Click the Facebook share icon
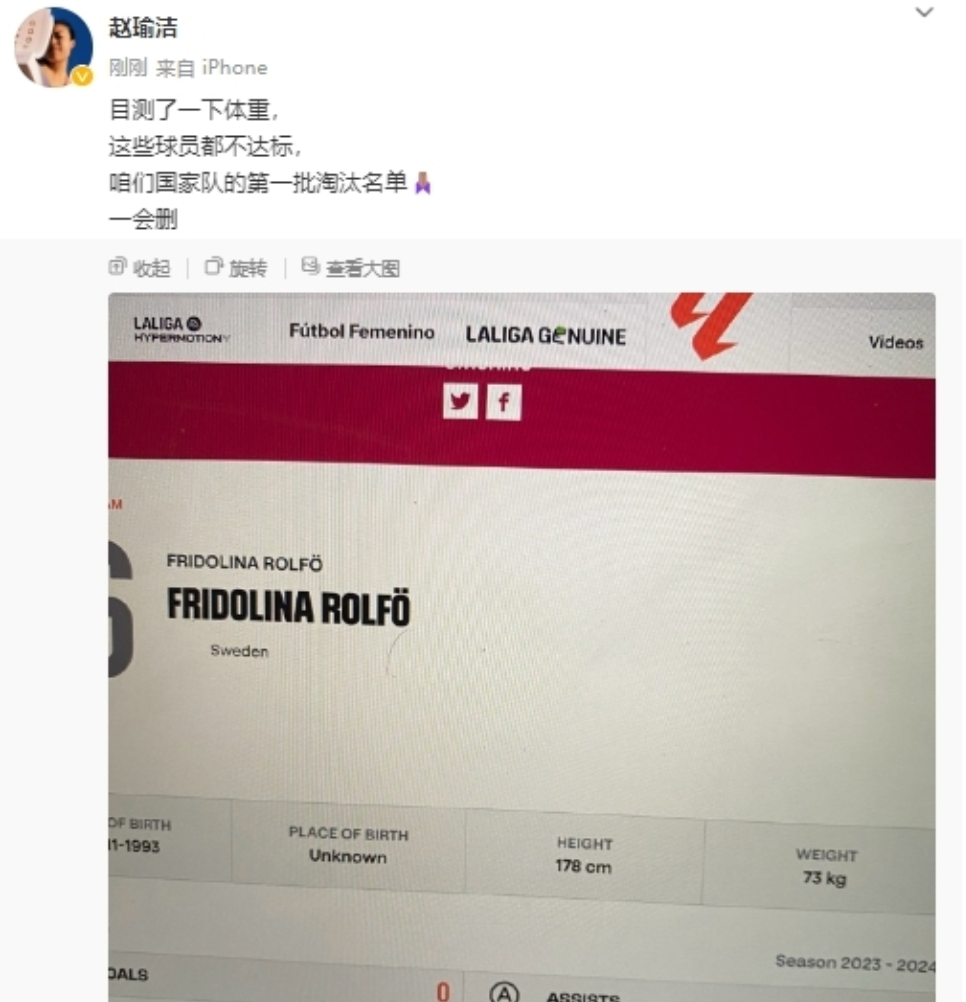The image size is (966, 1002). (503, 402)
